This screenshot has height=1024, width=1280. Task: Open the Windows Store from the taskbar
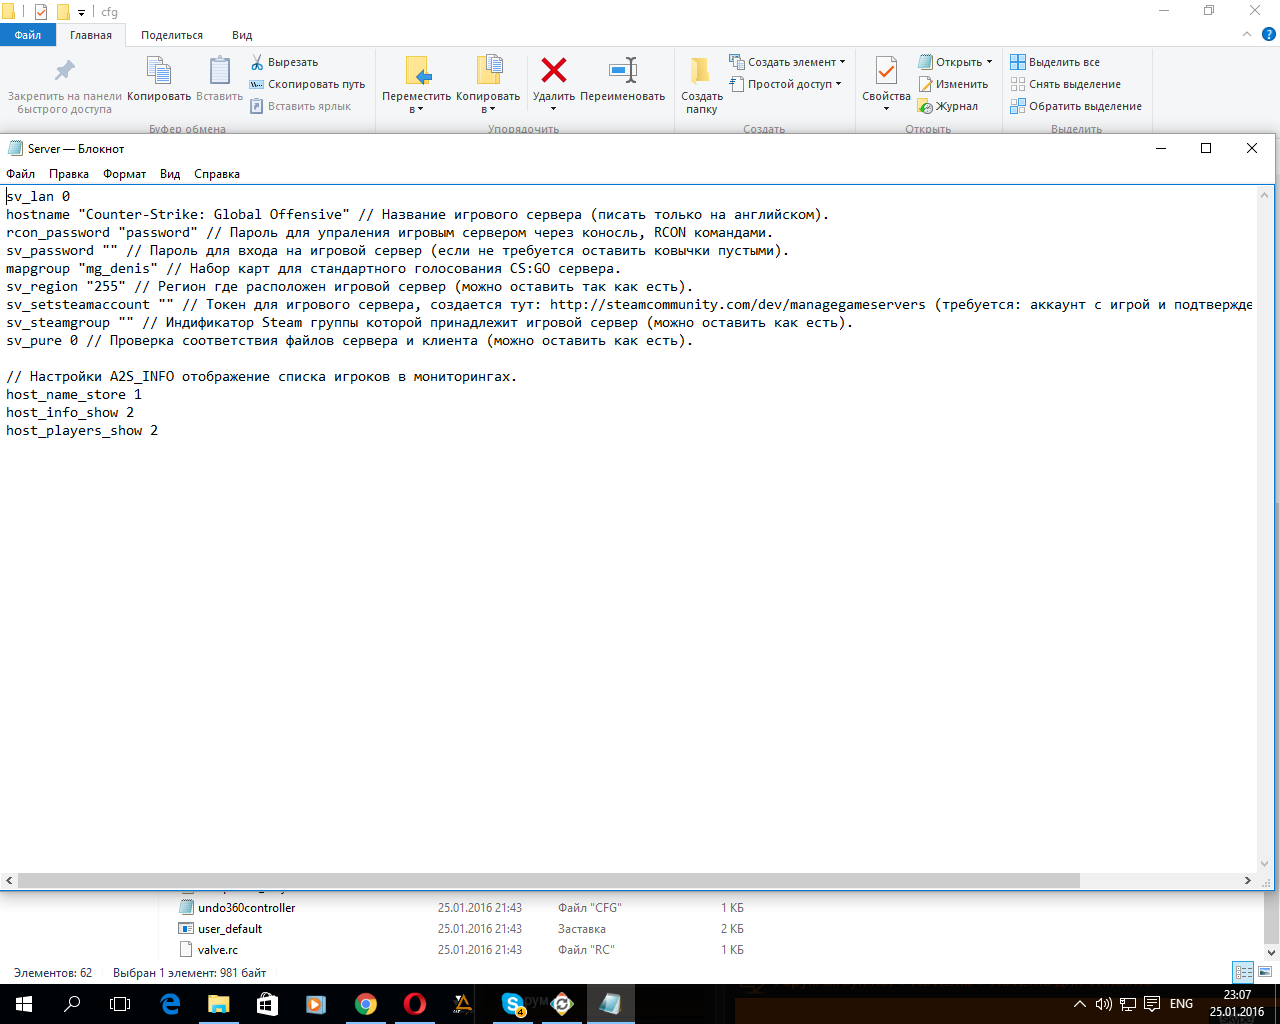pyautogui.click(x=268, y=1004)
